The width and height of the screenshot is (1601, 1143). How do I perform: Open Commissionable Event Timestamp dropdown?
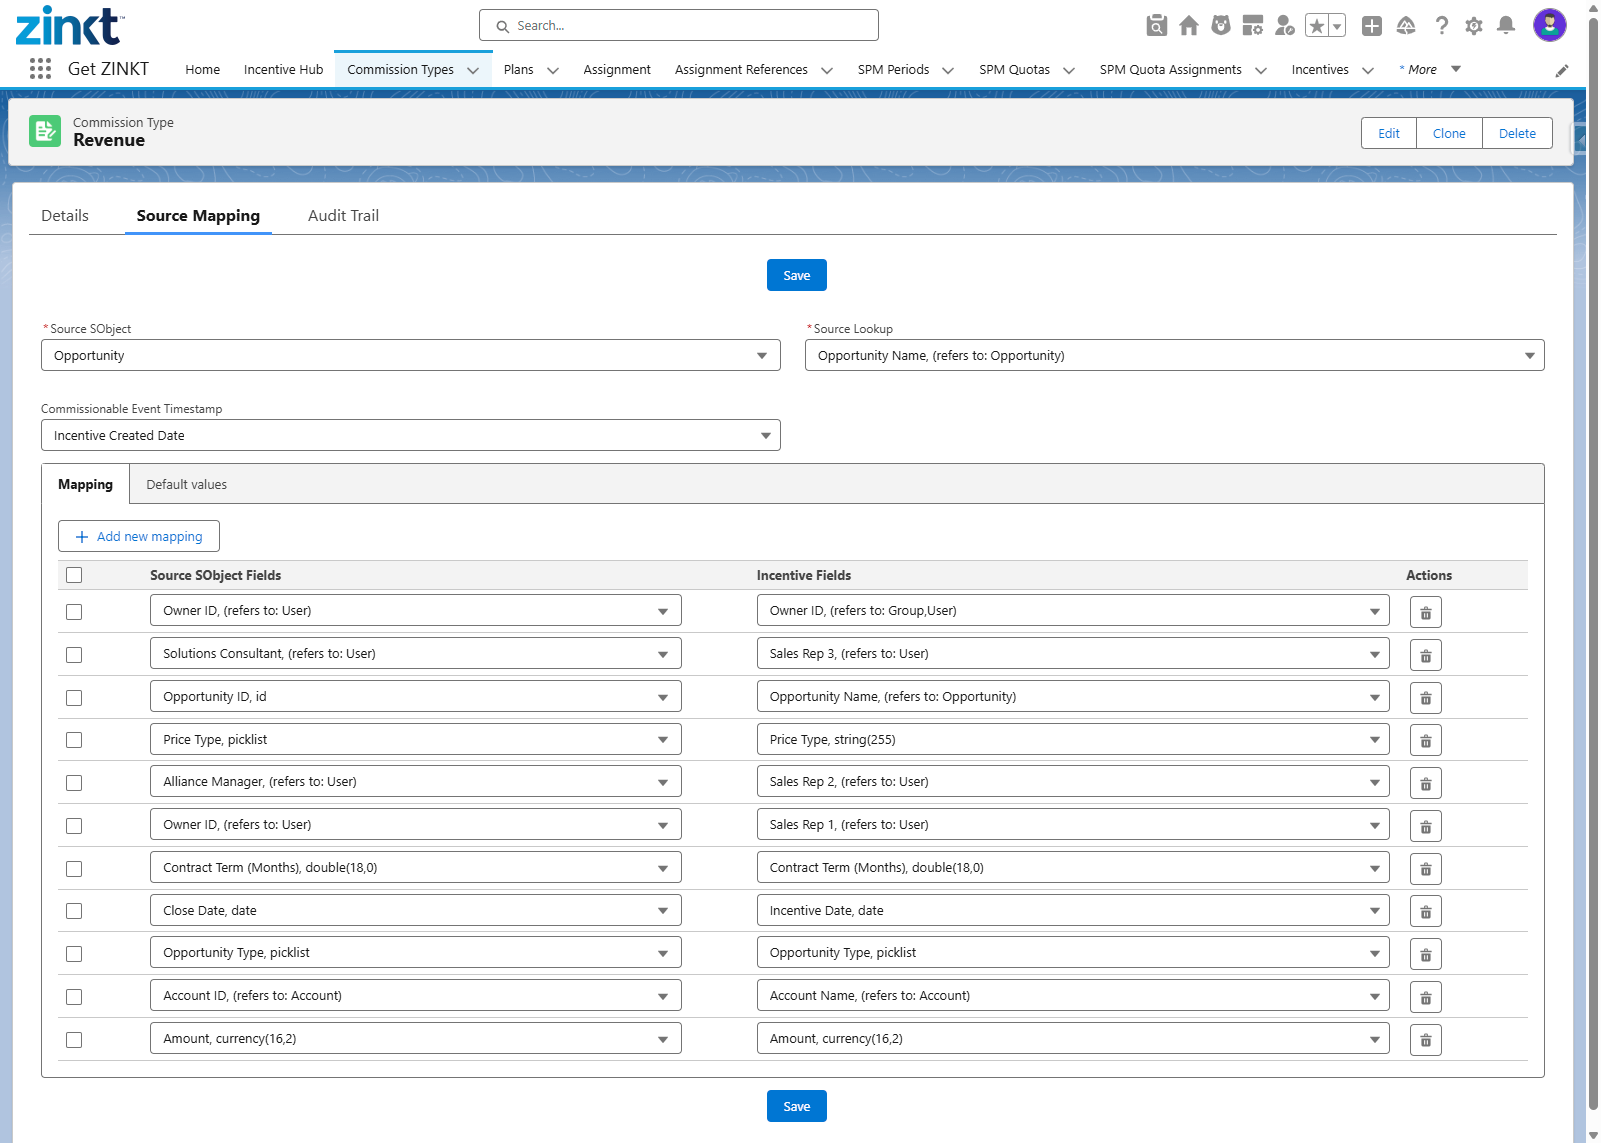click(410, 436)
